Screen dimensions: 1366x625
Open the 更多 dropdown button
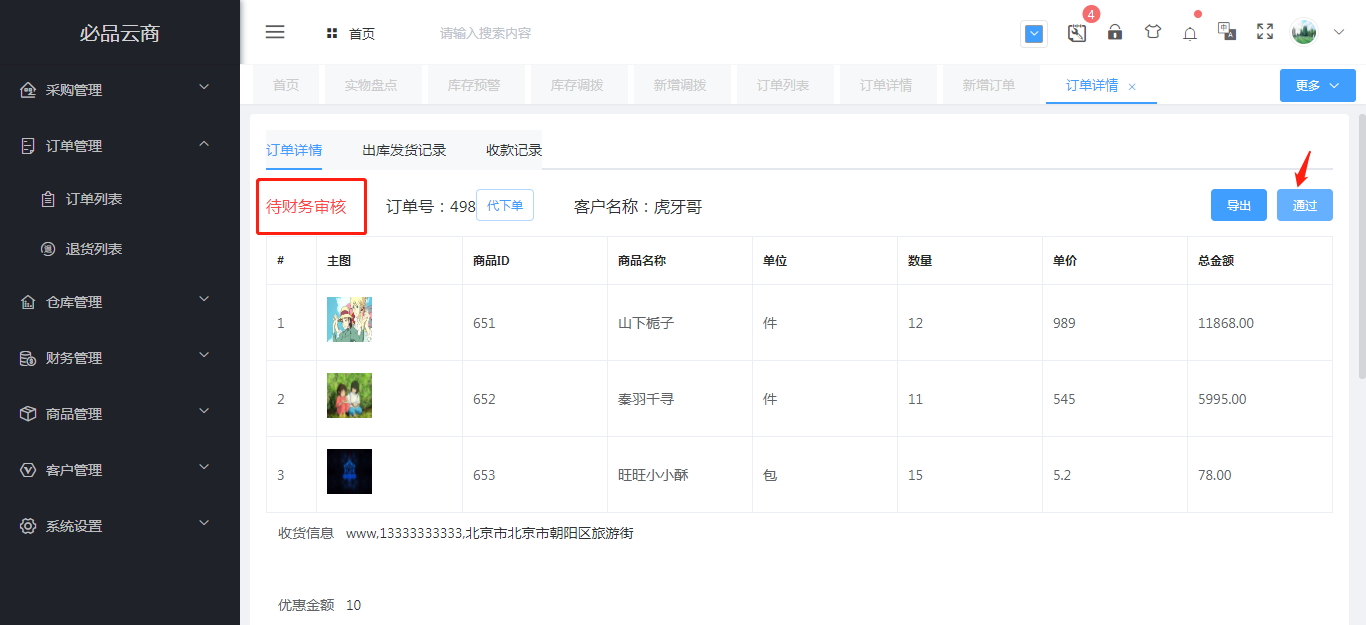point(1318,86)
